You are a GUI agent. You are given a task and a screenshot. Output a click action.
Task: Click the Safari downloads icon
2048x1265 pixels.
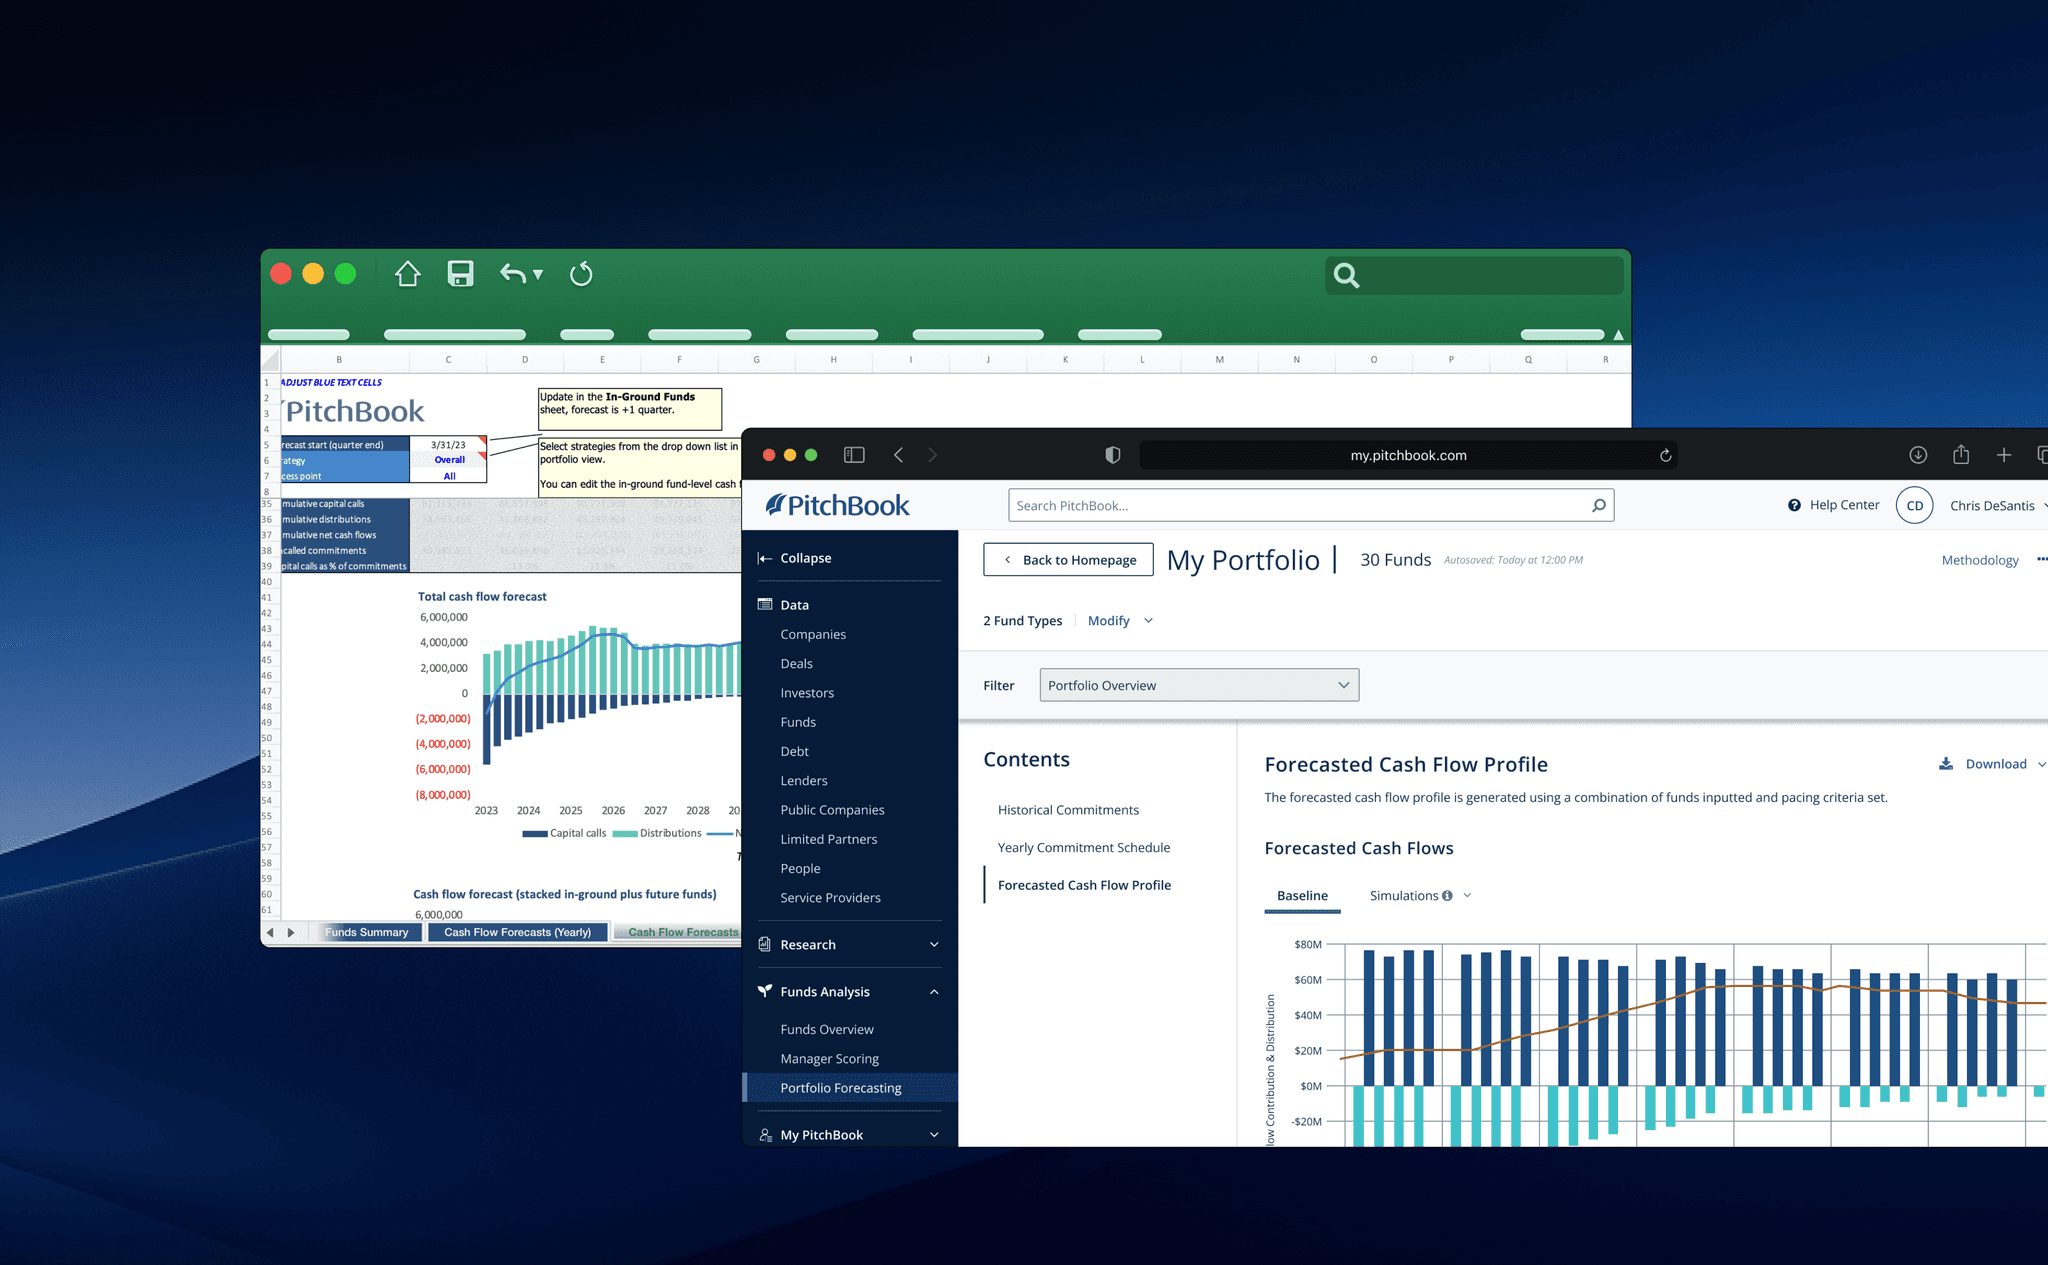[x=1917, y=455]
